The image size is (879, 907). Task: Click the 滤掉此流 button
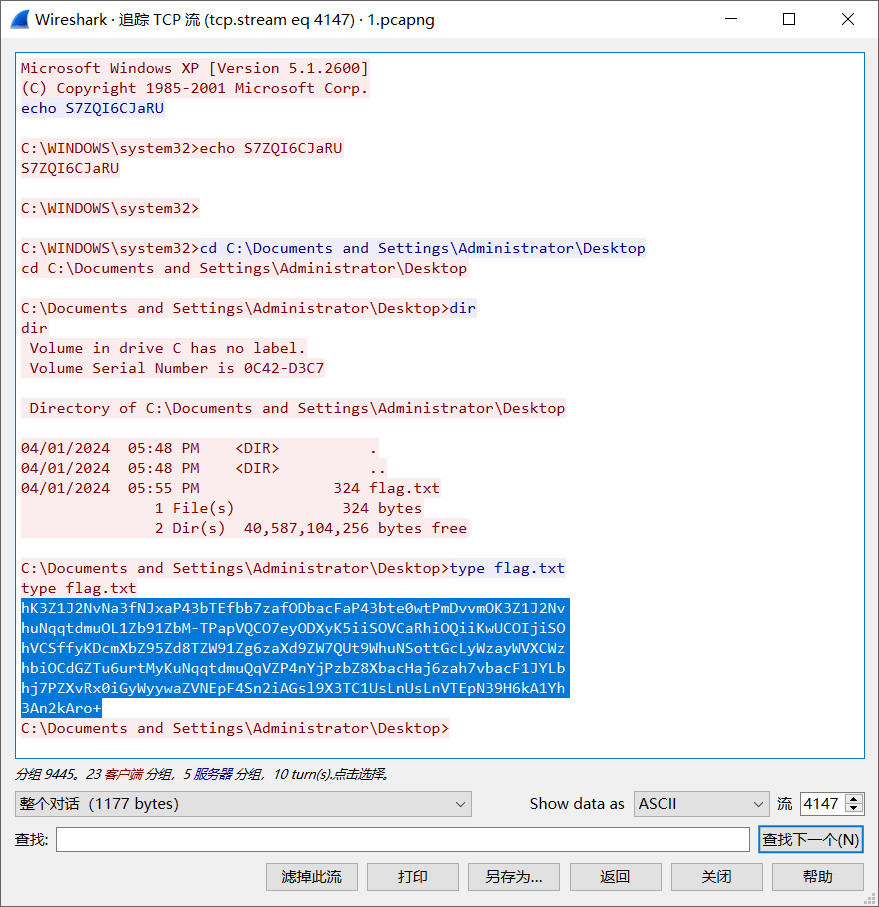(x=312, y=877)
